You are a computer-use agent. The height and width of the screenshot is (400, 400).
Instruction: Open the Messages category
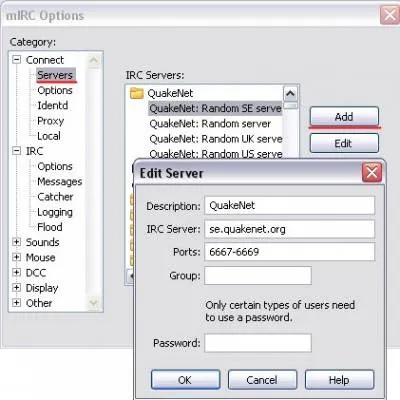click(60, 182)
